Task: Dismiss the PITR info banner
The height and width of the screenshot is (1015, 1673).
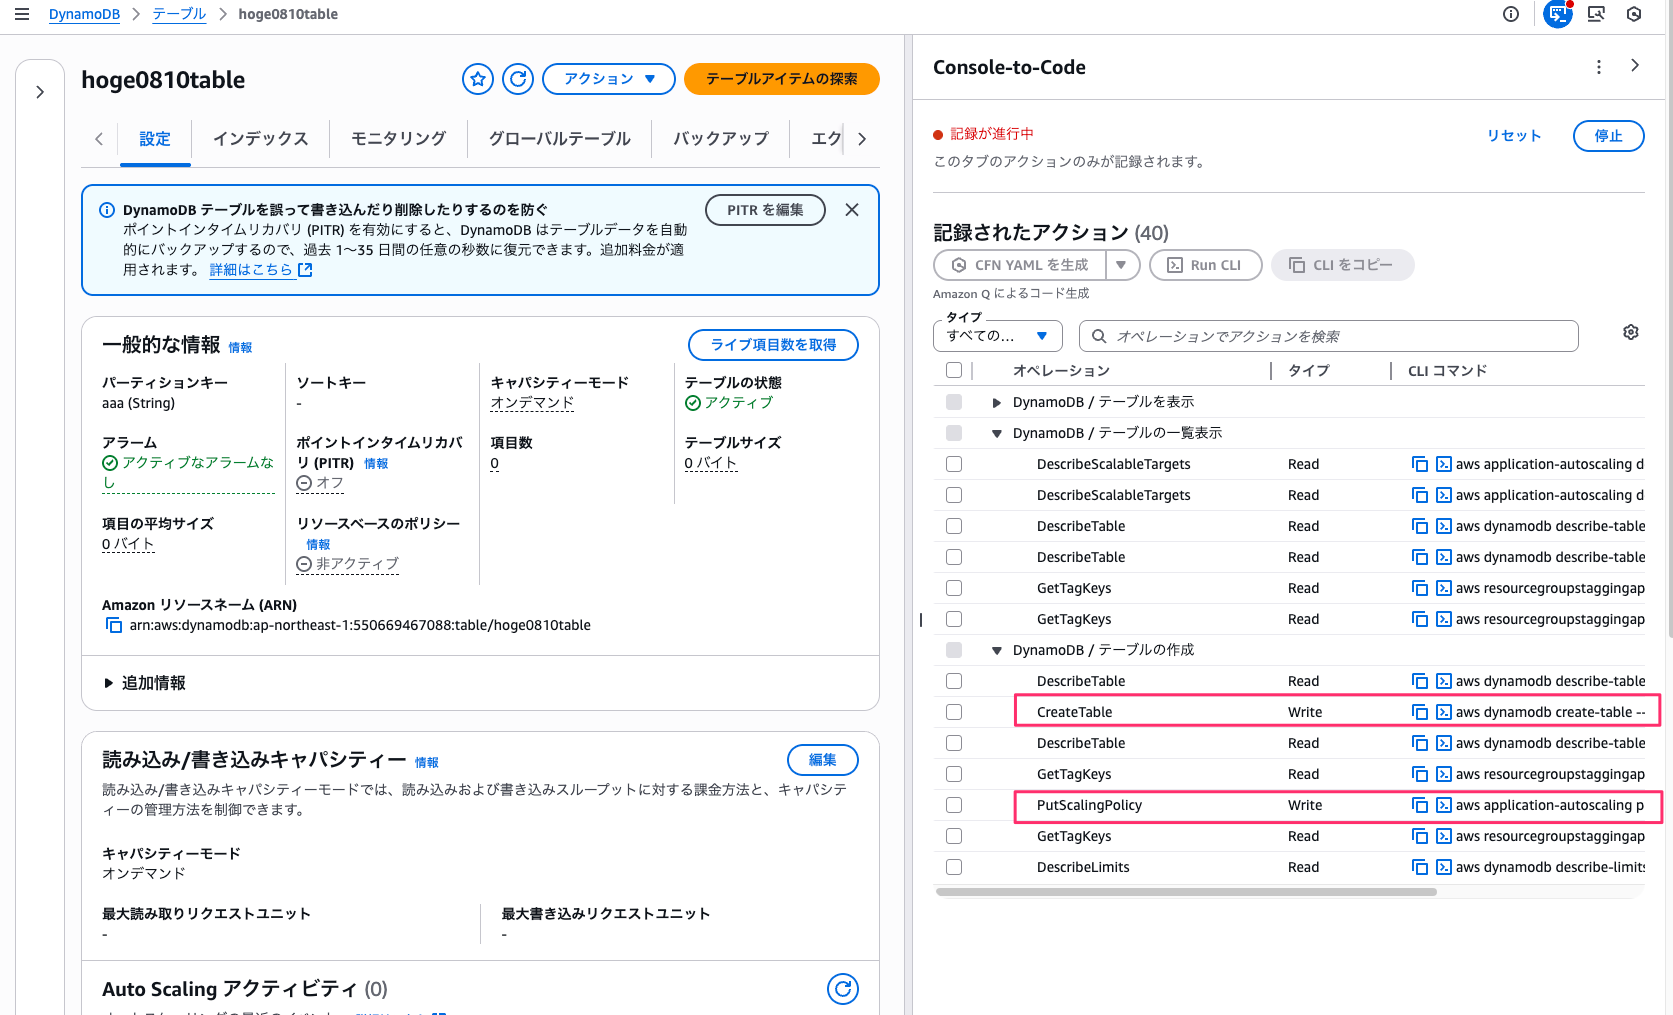Action: point(852,210)
